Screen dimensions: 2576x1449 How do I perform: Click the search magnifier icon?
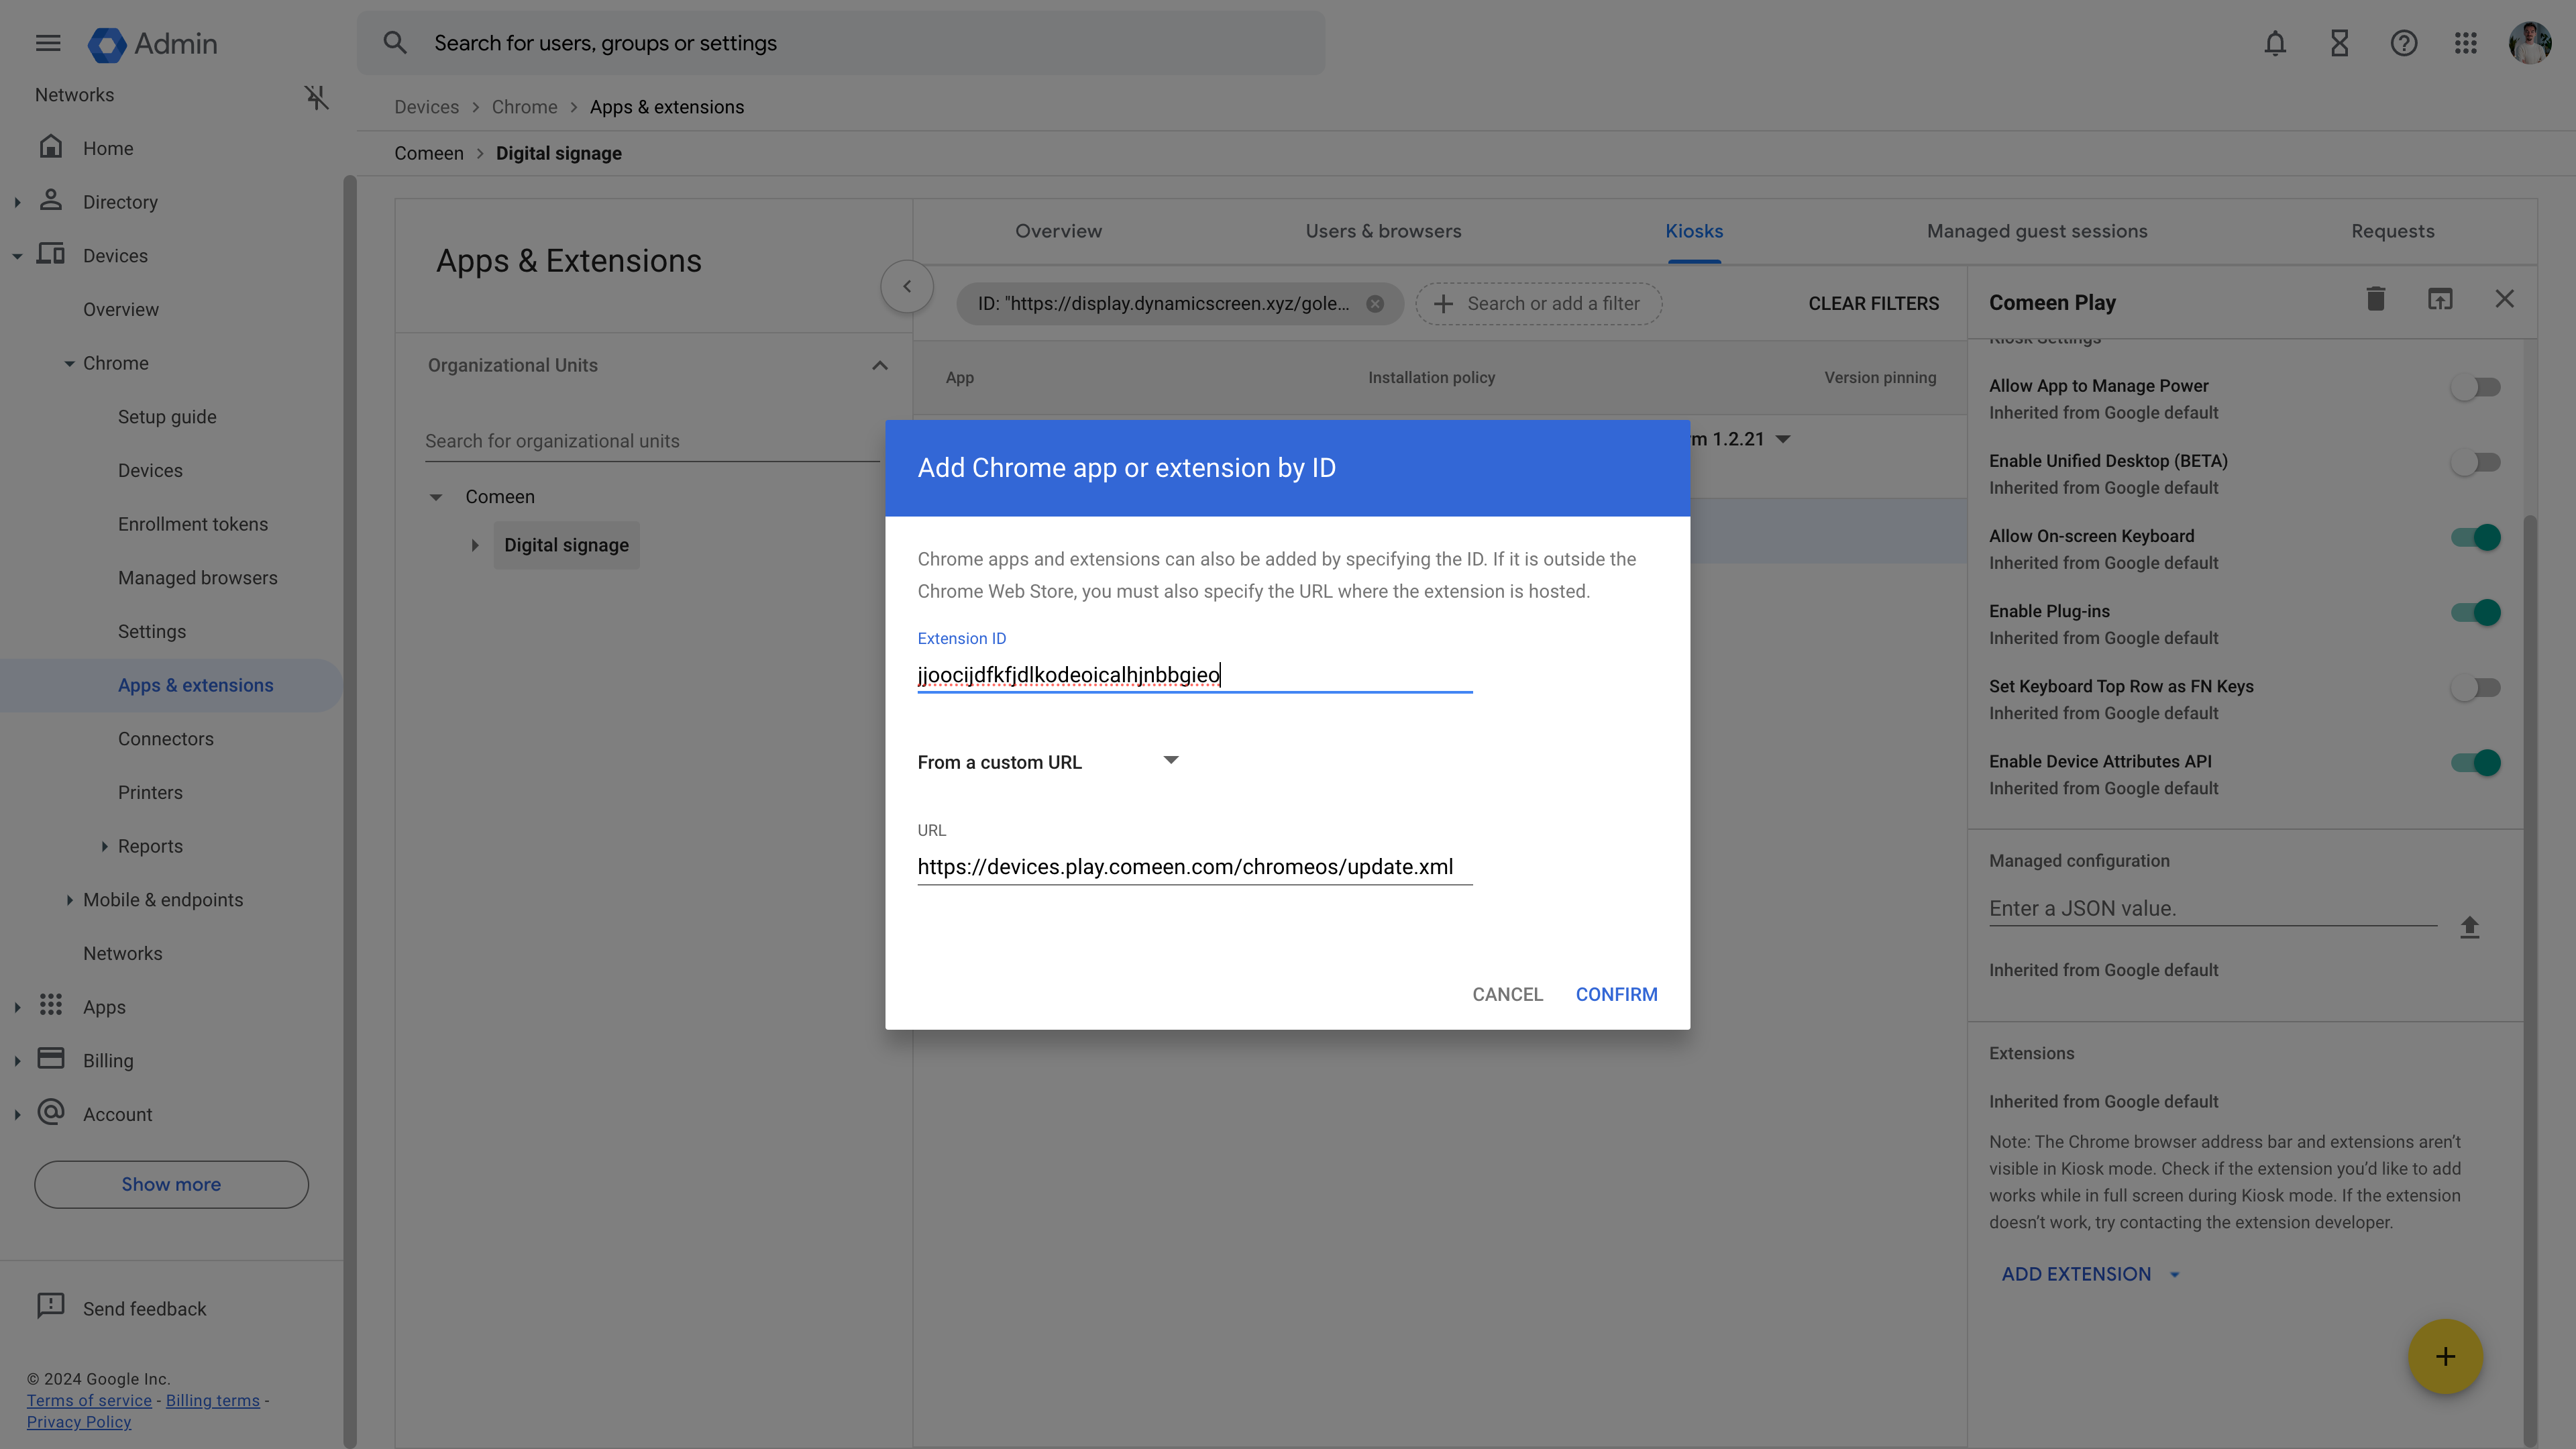coord(395,43)
